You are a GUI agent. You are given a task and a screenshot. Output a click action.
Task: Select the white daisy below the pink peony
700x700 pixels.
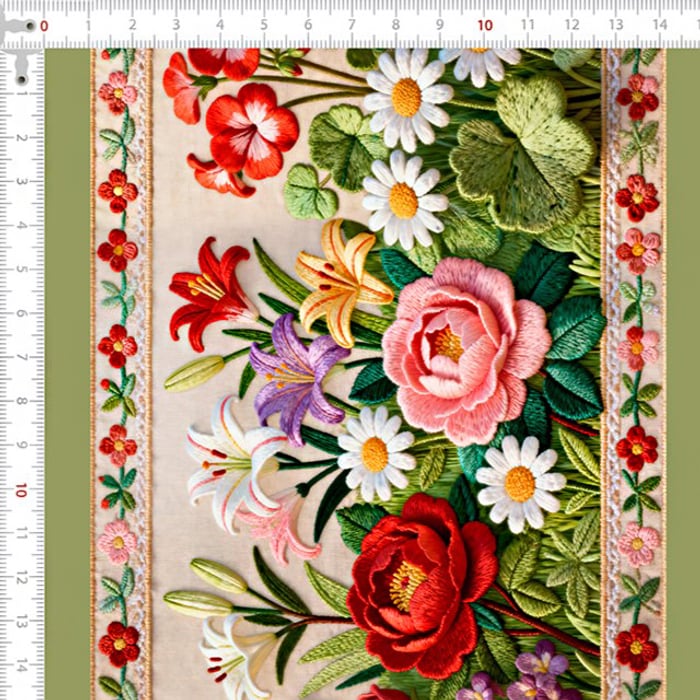point(519,484)
